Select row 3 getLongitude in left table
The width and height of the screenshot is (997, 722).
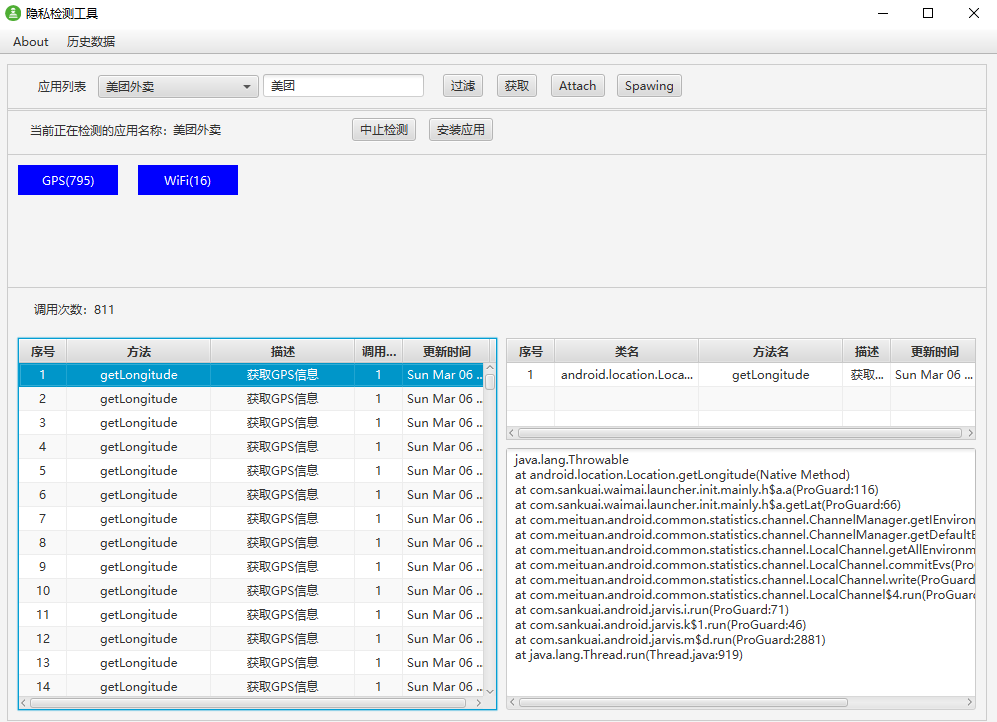[251, 423]
